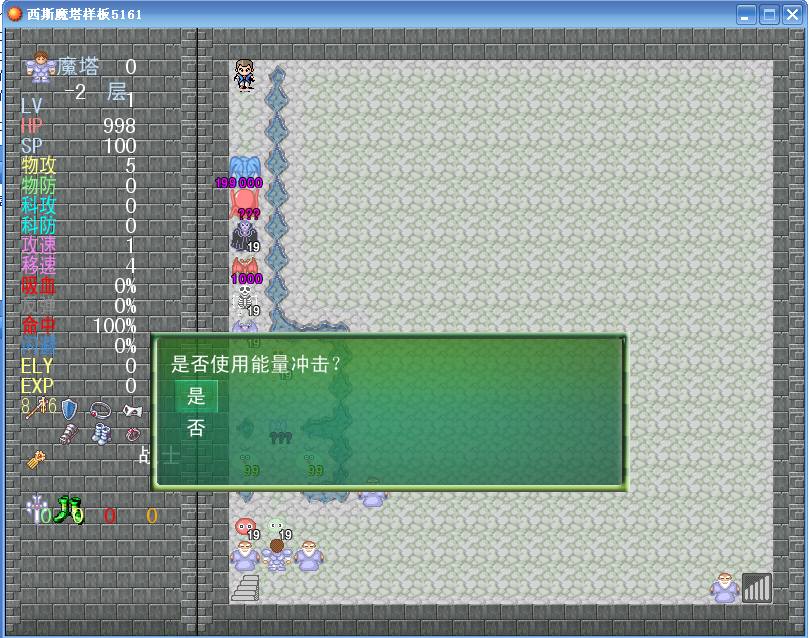Click the old man right of the armored hero
Screen dimensions: 810x638
click(309, 556)
